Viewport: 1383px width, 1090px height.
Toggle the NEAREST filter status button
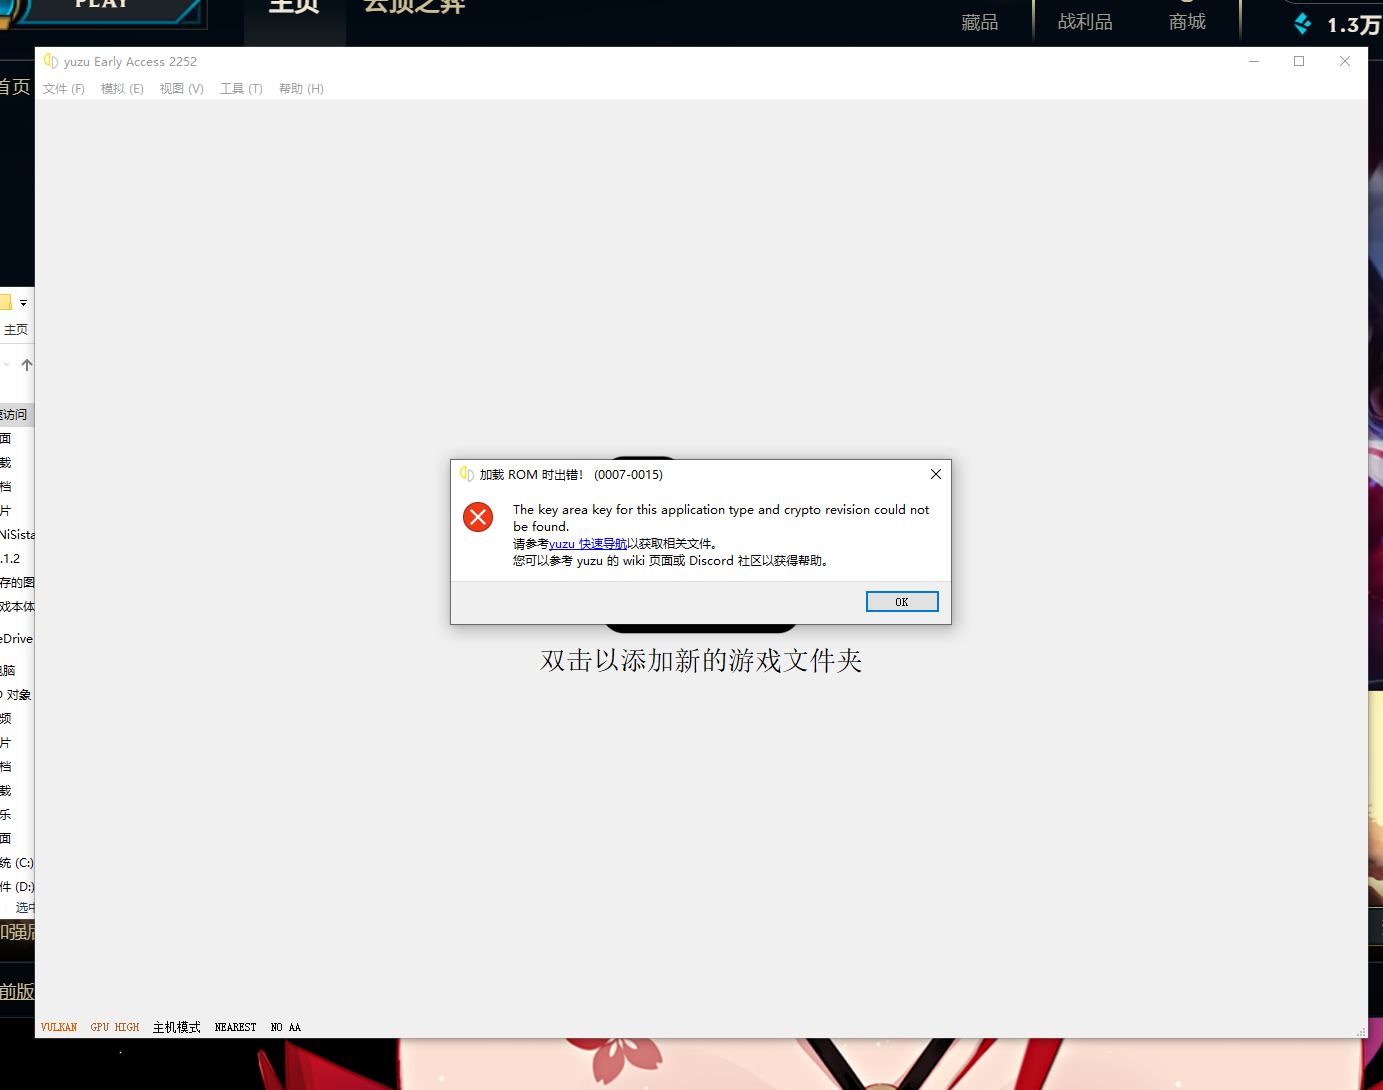pyautogui.click(x=235, y=1027)
